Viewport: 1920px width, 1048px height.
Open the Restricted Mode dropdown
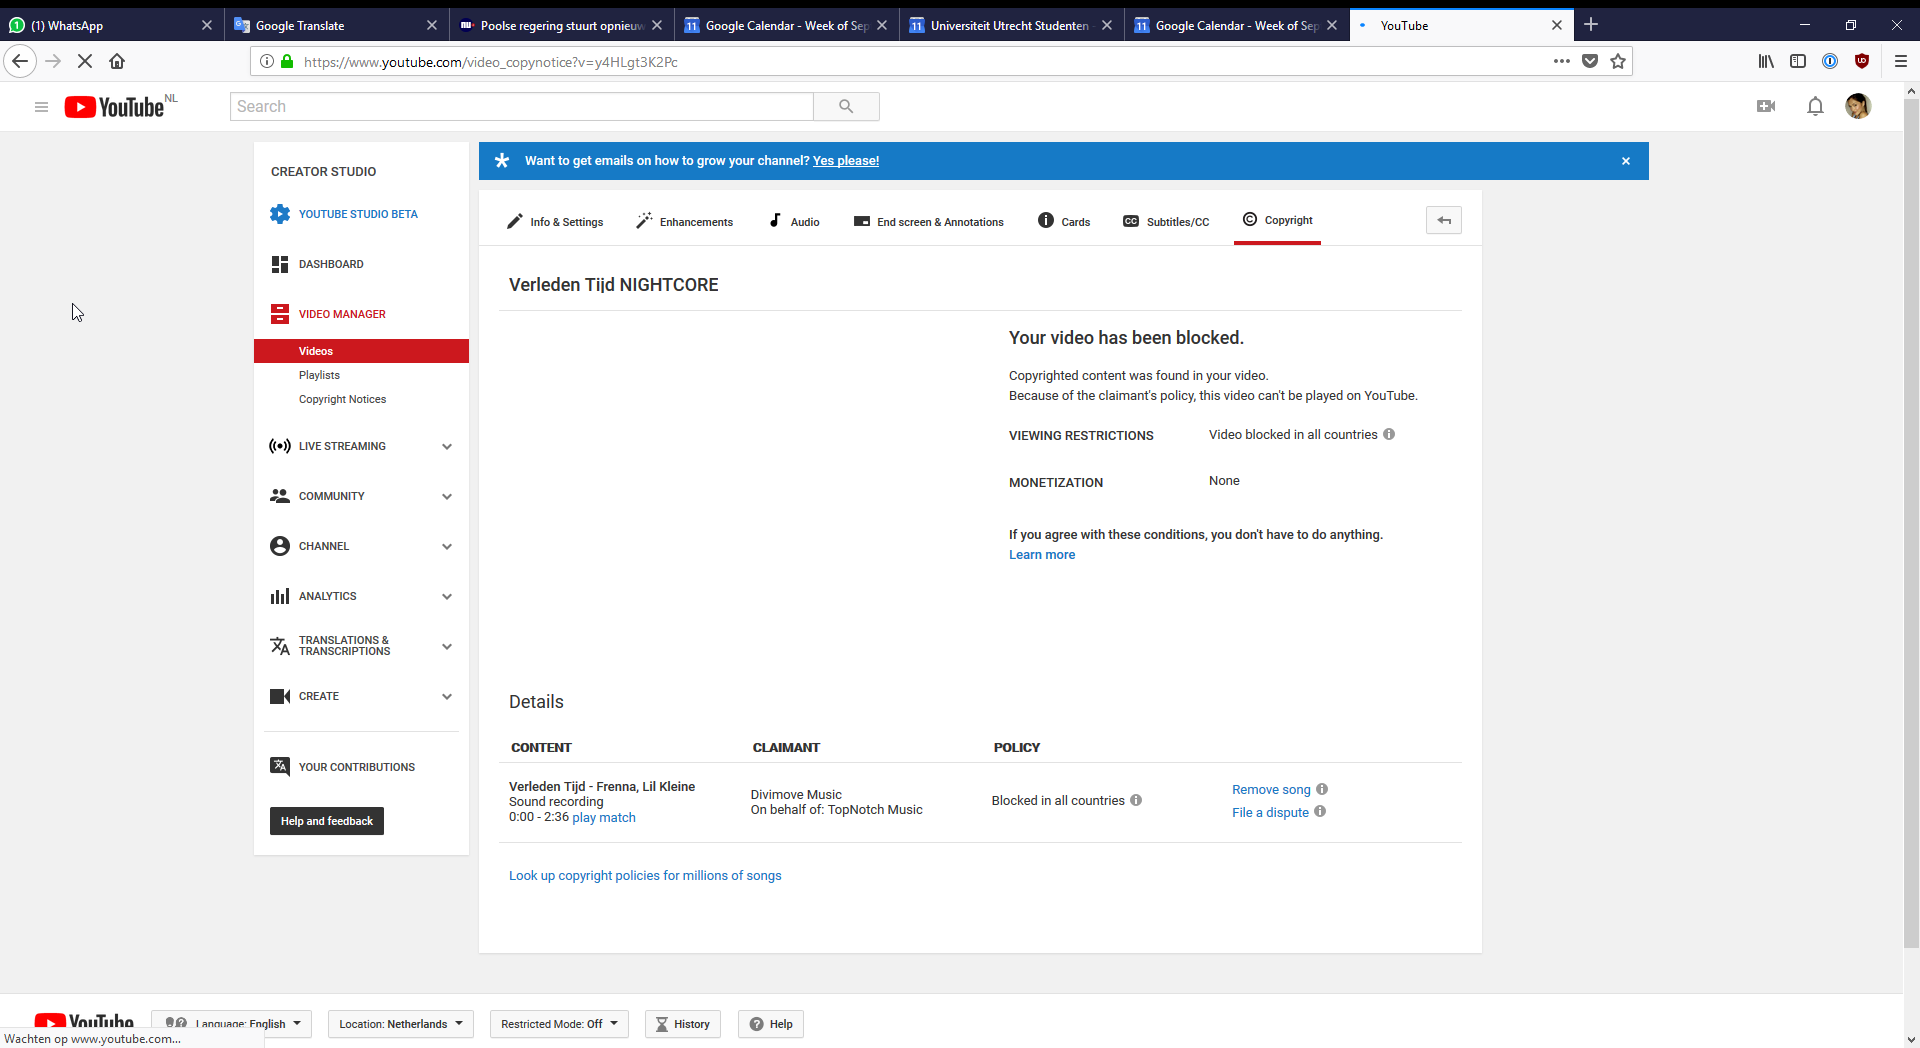(x=559, y=1024)
